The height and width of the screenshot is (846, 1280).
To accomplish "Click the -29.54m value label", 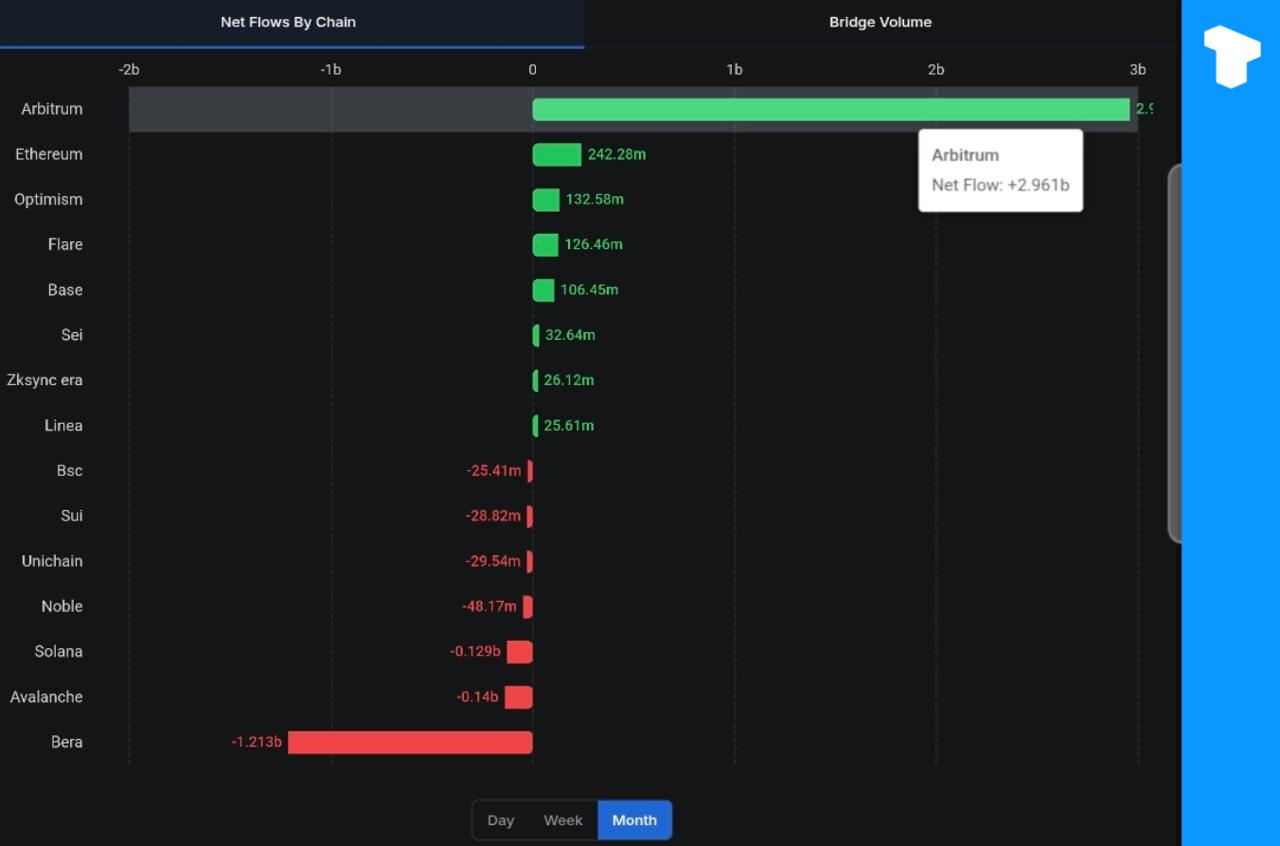I will (493, 561).
